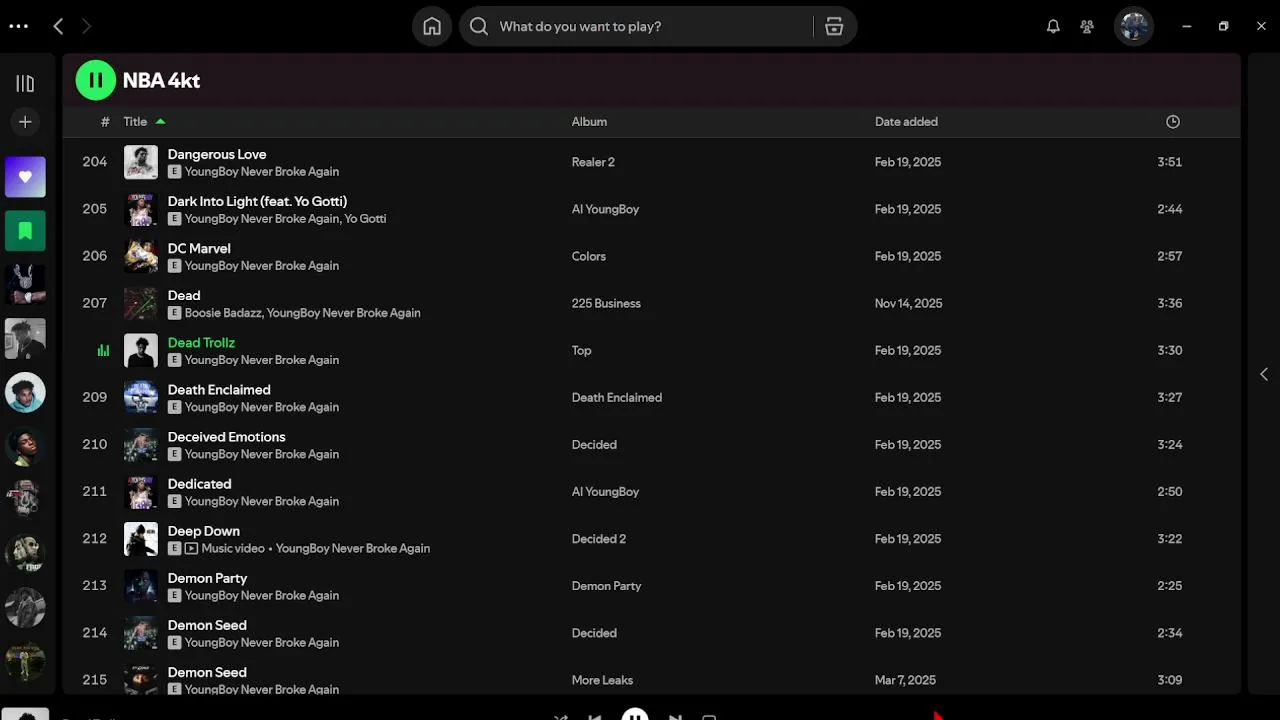Sort tracks by Album column header

tap(589, 122)
